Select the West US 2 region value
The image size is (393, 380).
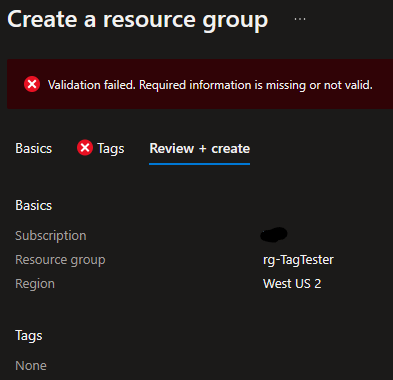(292, 284)
